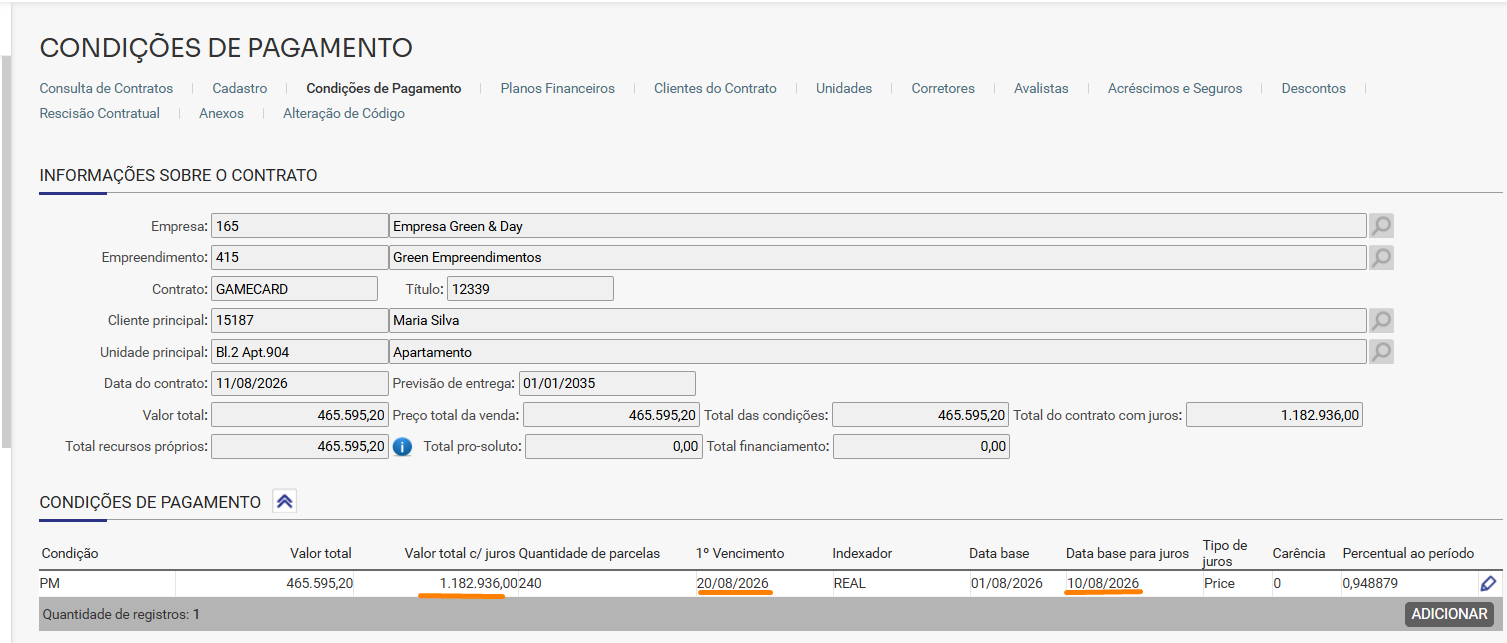Click the Total do contrato com juros field
The height and width of the screenshot is (643, 1507).
point(1274,415)
